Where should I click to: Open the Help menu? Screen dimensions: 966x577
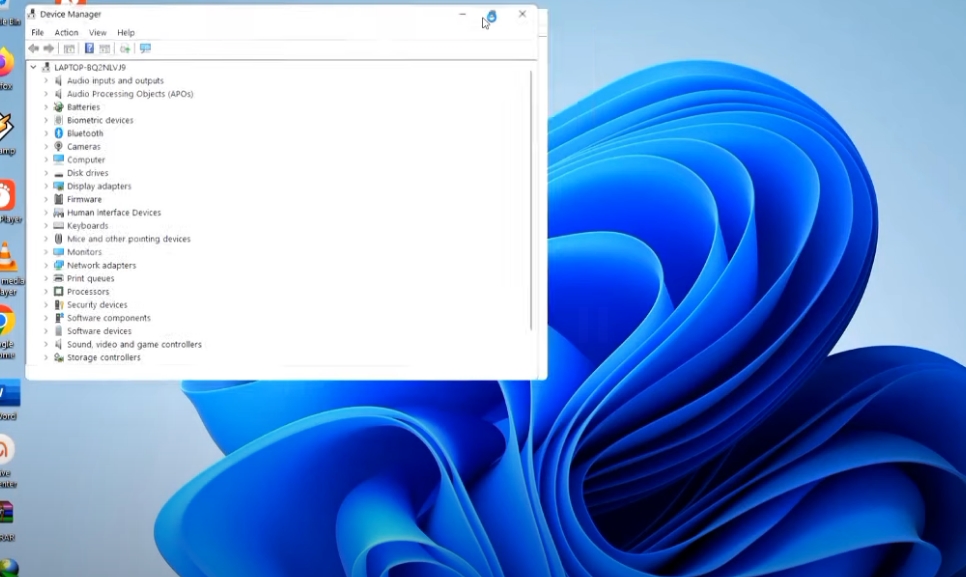point(126,33)
